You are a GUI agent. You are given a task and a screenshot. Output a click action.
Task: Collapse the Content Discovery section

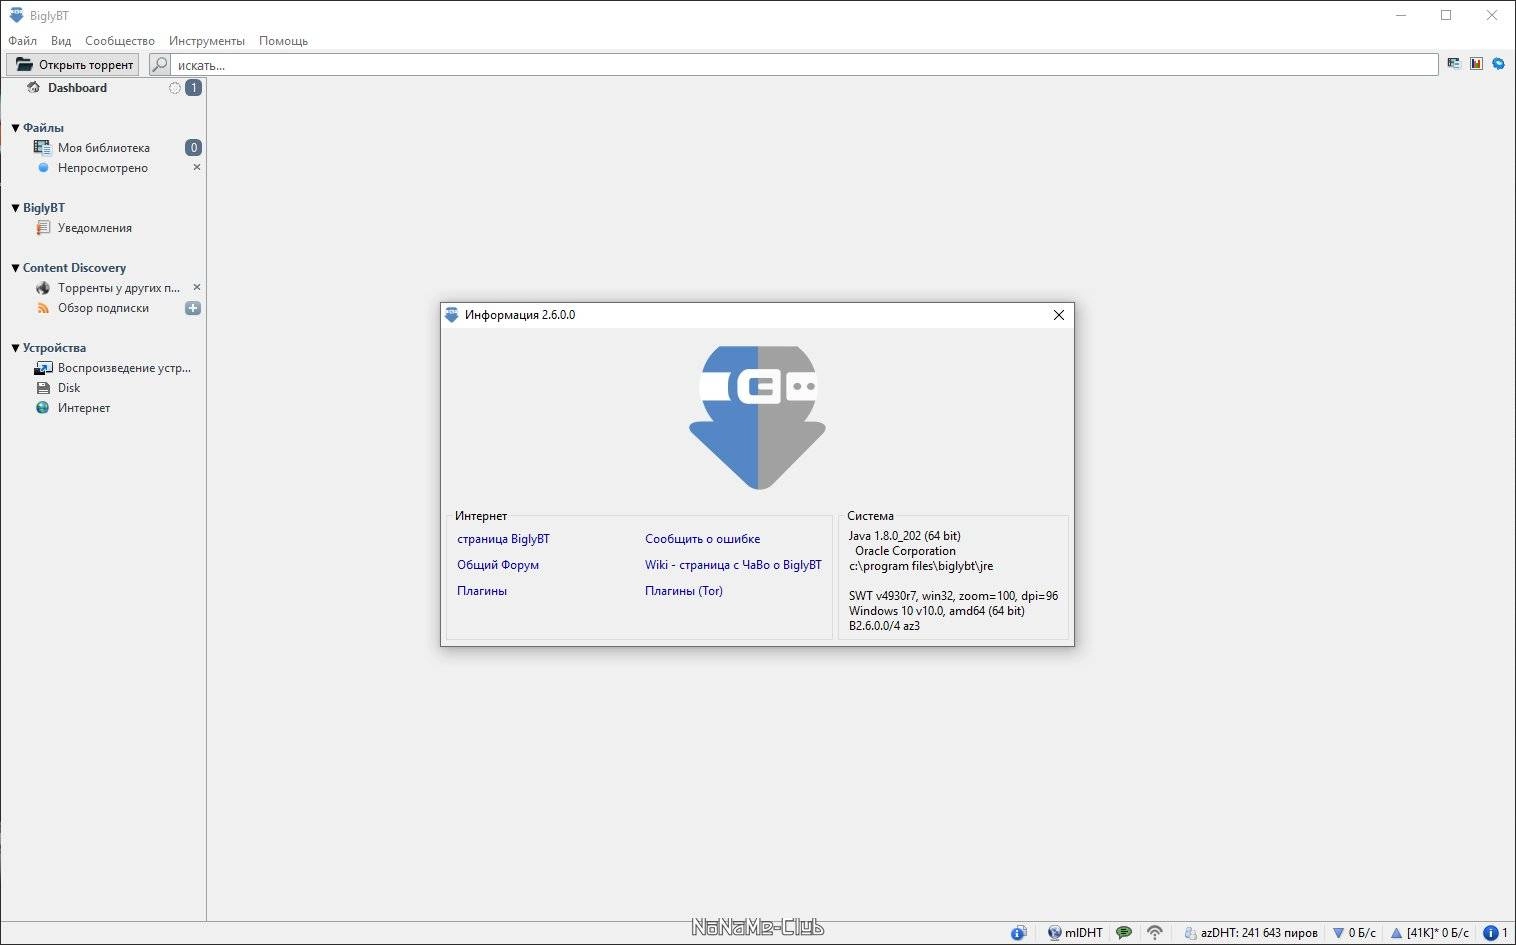pyautogui.click(x=15, y=268)
